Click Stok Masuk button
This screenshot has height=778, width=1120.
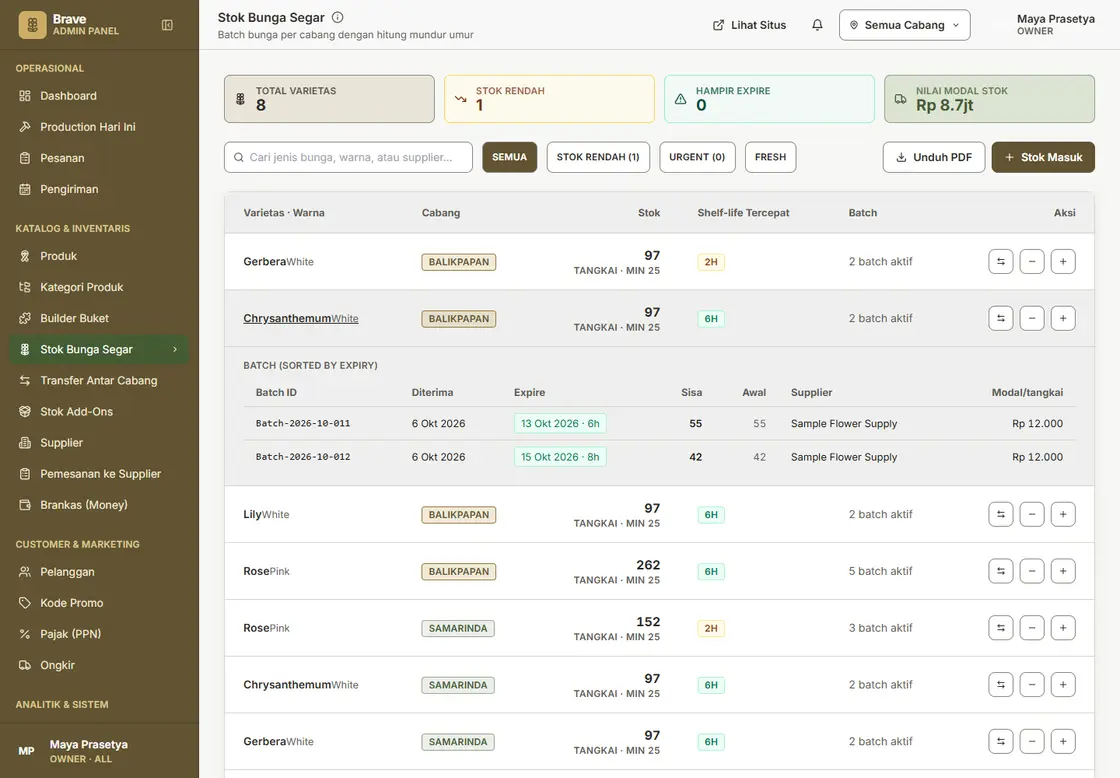click(1043, 157)
